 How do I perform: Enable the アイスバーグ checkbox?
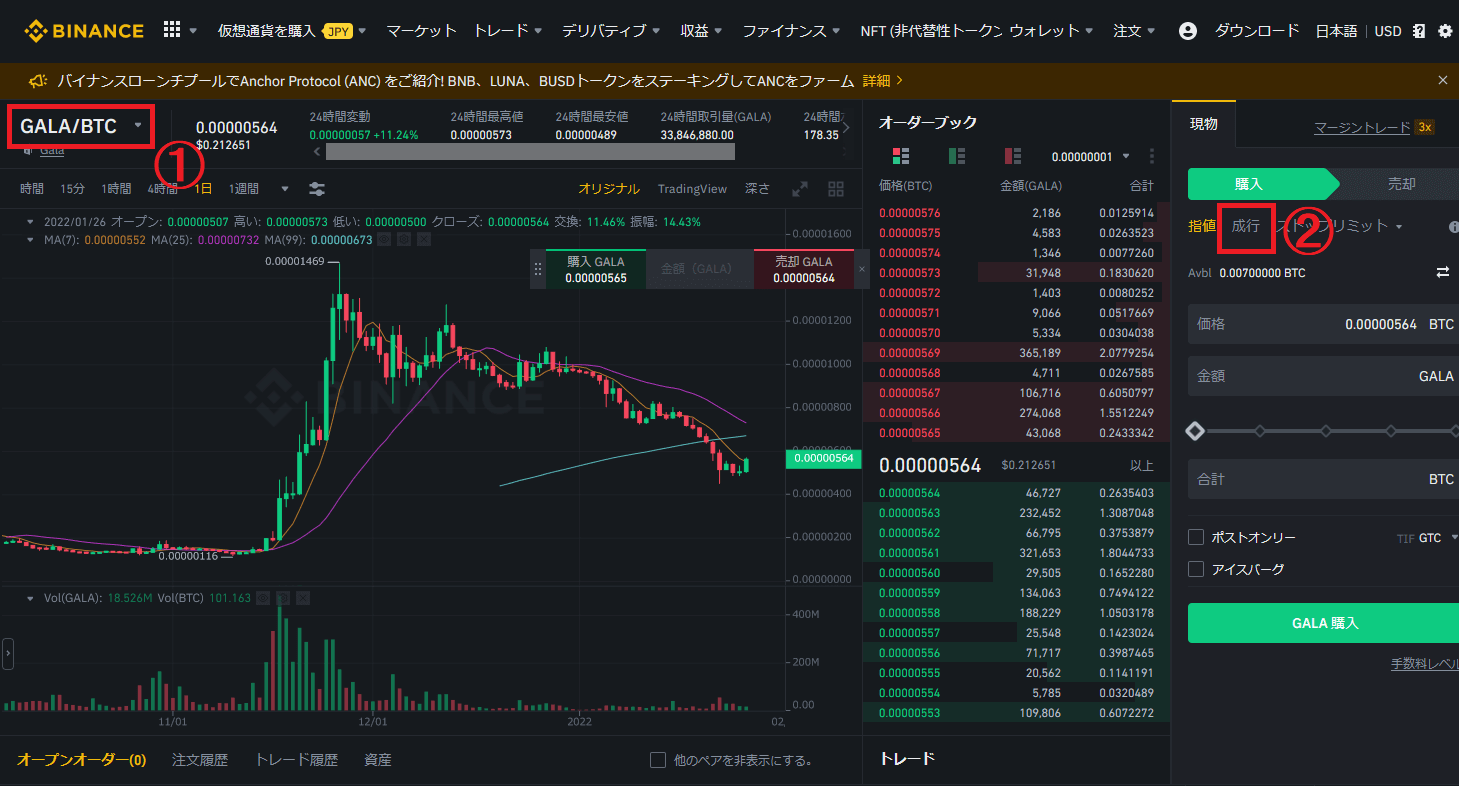point(1196,569)
